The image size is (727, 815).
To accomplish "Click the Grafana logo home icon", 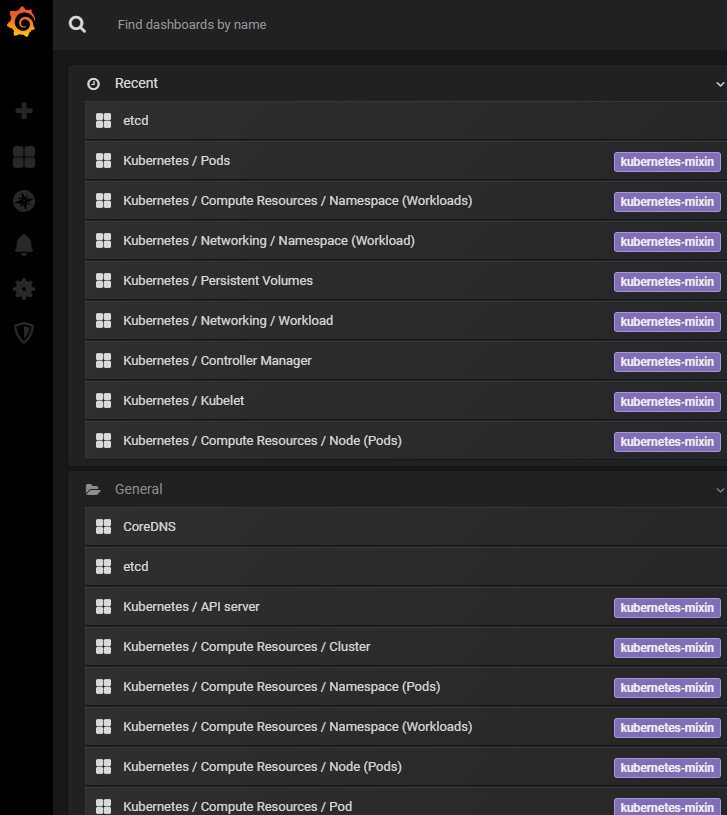I will [x=23, y=23].
